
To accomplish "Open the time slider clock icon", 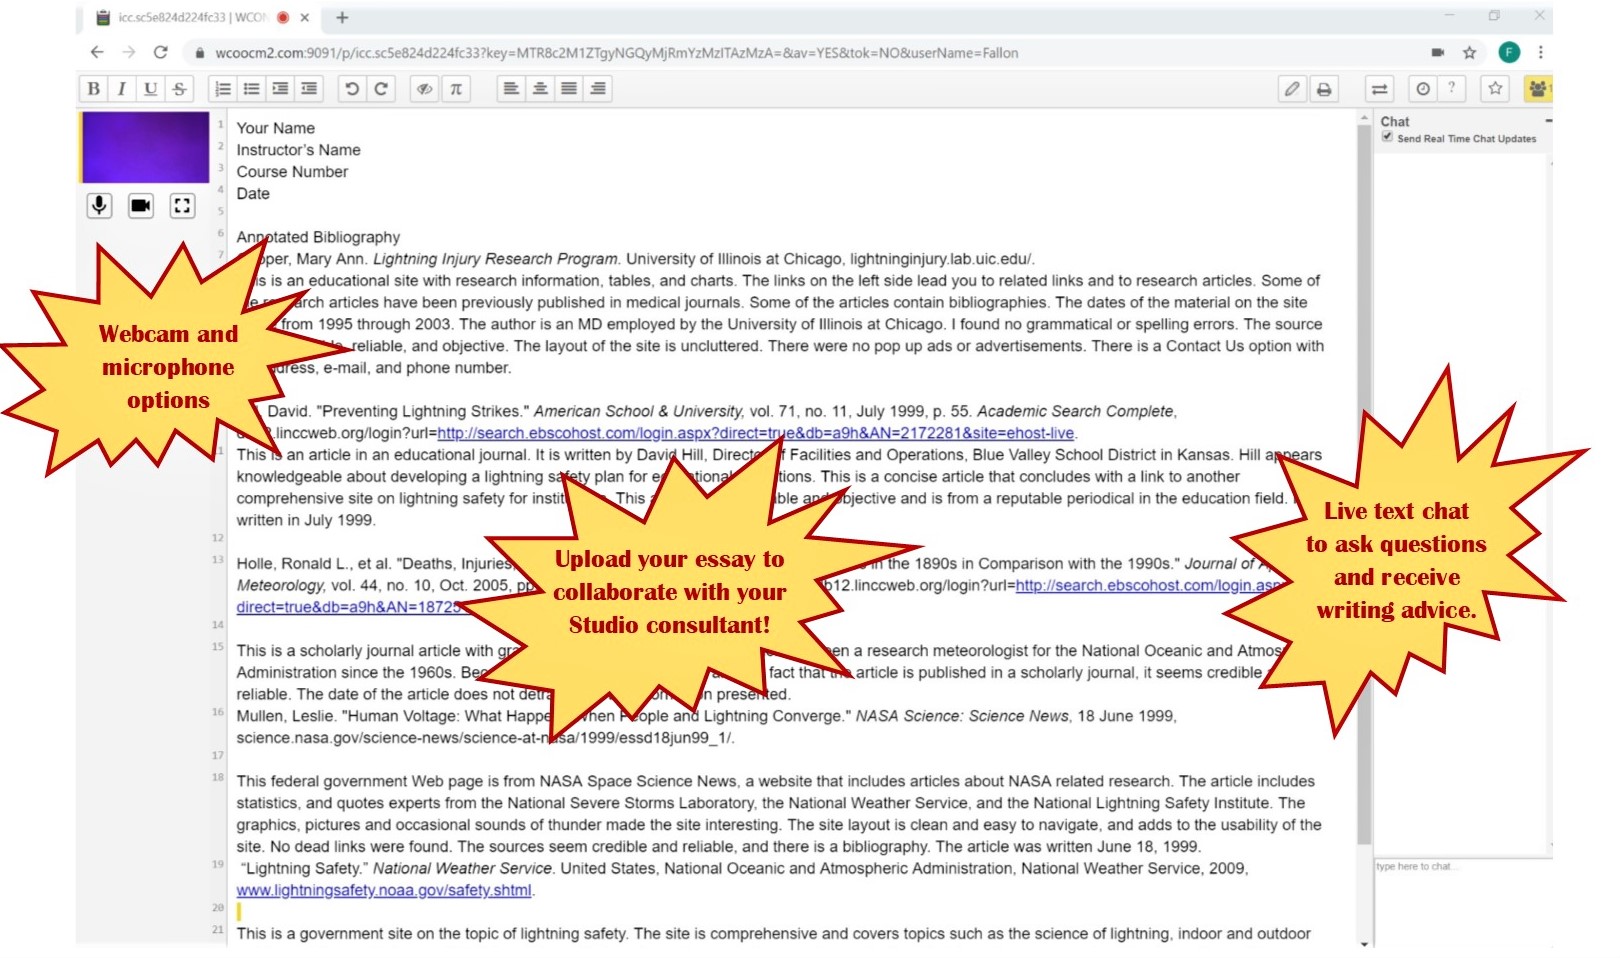I will coord(1423,89).
